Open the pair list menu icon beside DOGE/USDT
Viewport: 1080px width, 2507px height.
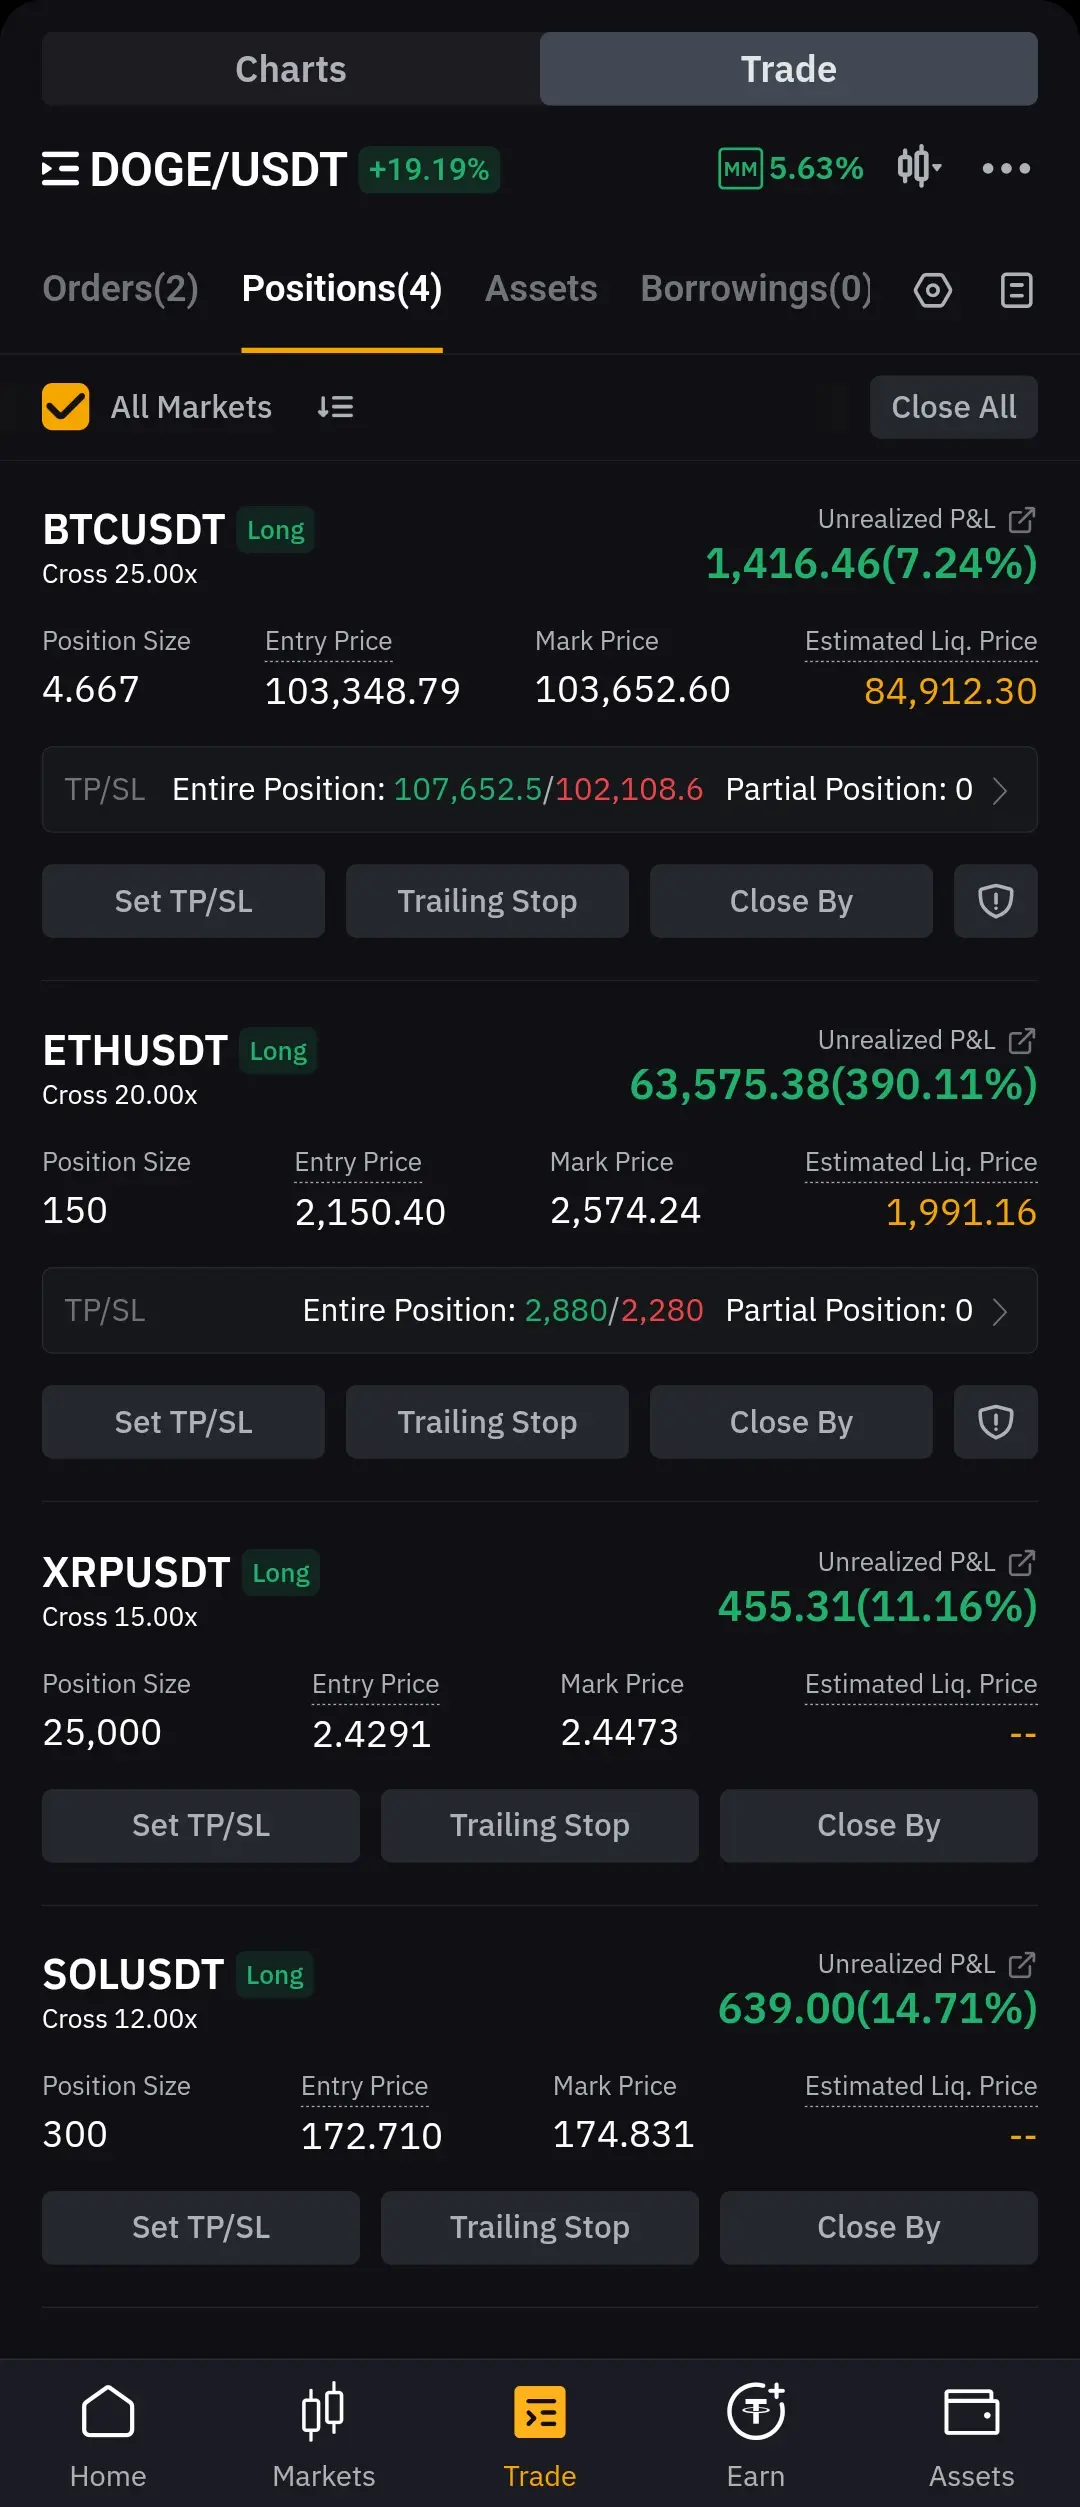[60, 169]
